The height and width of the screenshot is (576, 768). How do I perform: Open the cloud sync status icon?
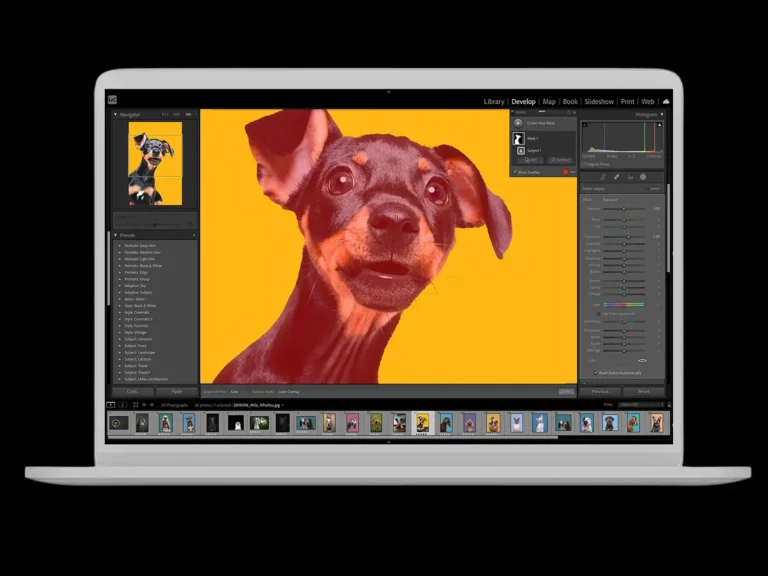coord(666,101)
